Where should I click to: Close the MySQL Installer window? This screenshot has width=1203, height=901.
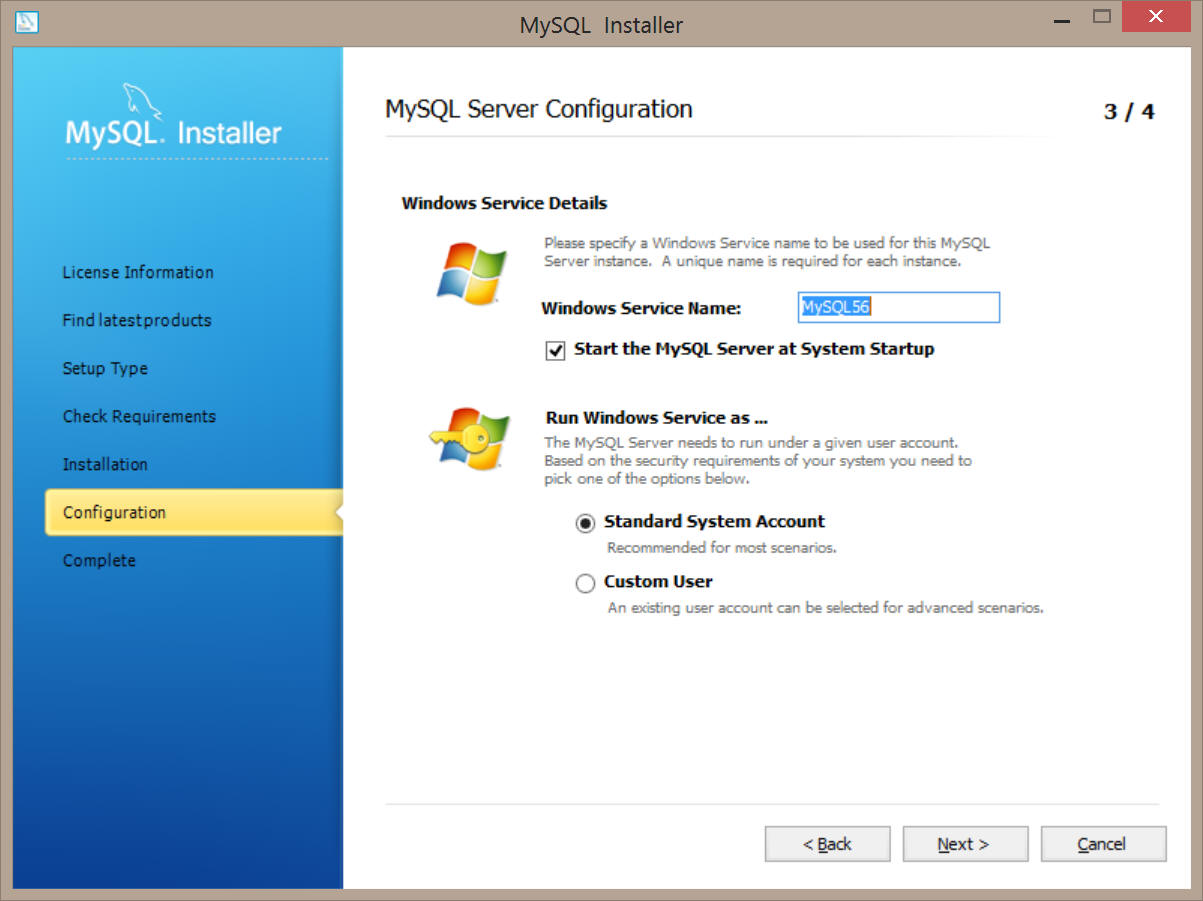coord(1156,16)
